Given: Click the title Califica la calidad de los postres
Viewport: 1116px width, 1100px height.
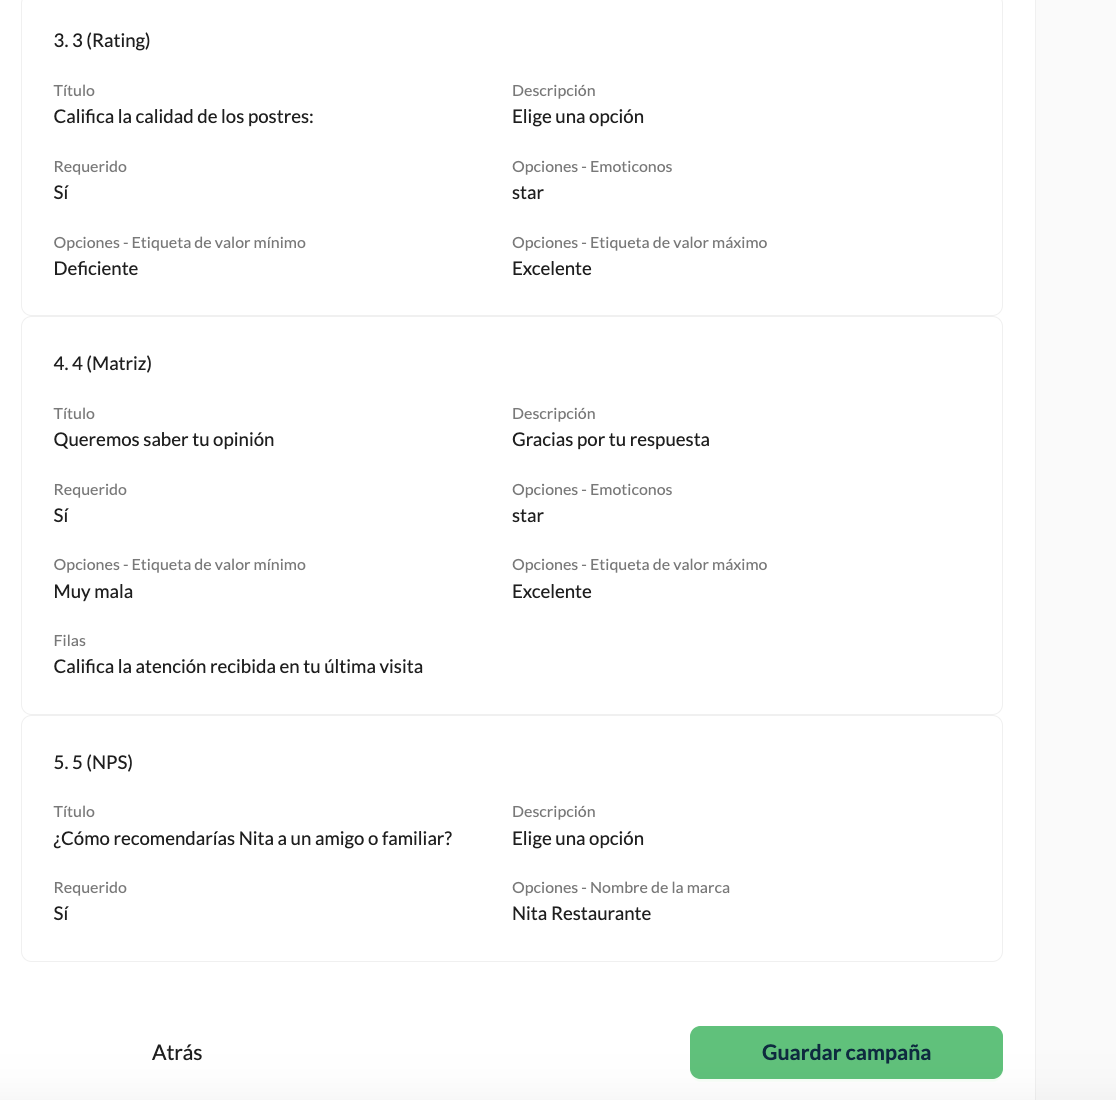Looking at the screenshot, I should click(184, 117).
